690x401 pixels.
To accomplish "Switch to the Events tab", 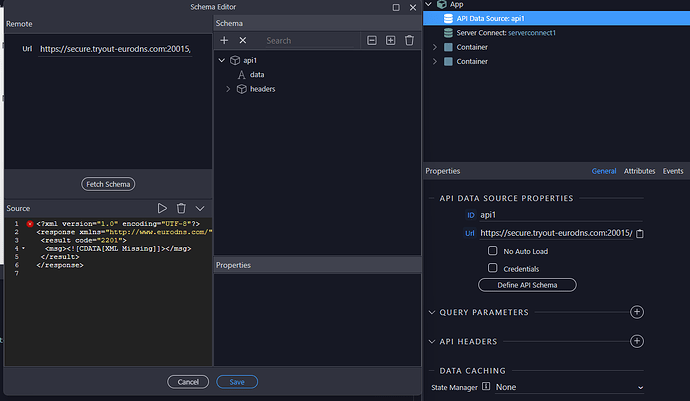I will [673, 171].
